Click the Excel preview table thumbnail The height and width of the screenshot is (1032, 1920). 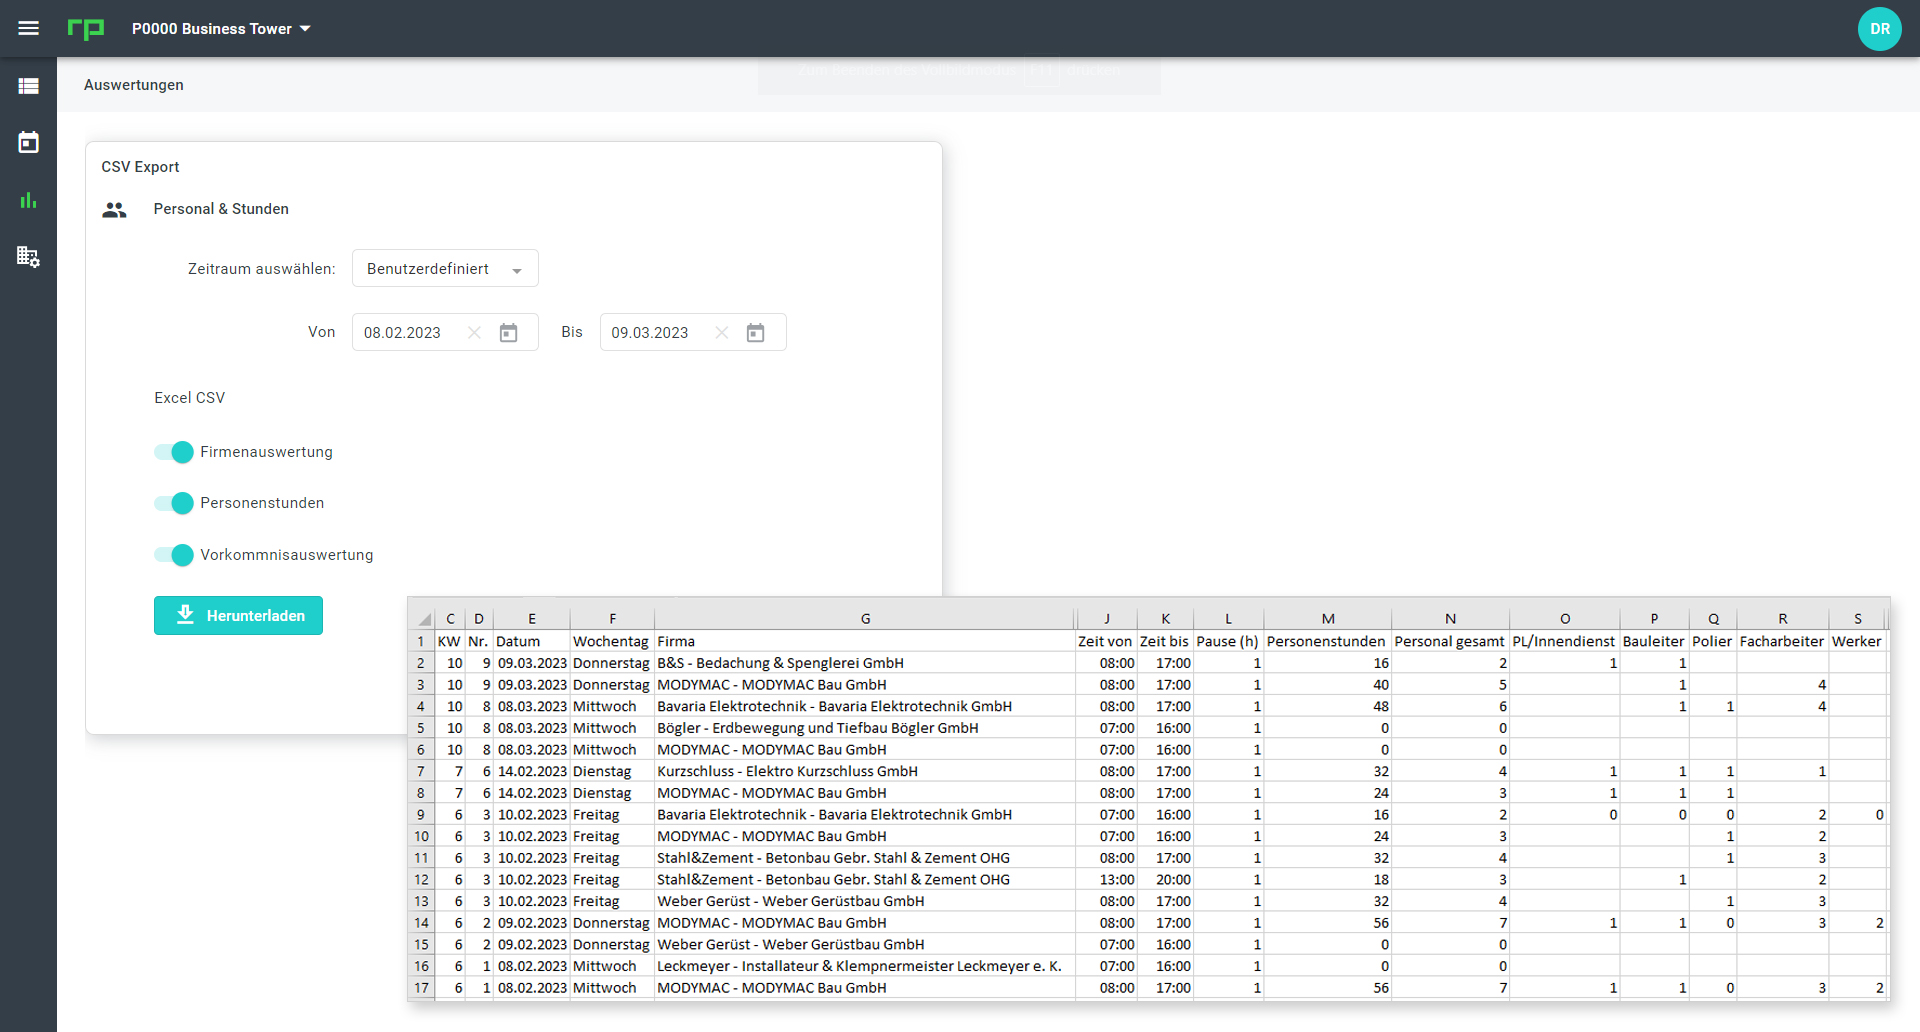[x=1148, y=800]
